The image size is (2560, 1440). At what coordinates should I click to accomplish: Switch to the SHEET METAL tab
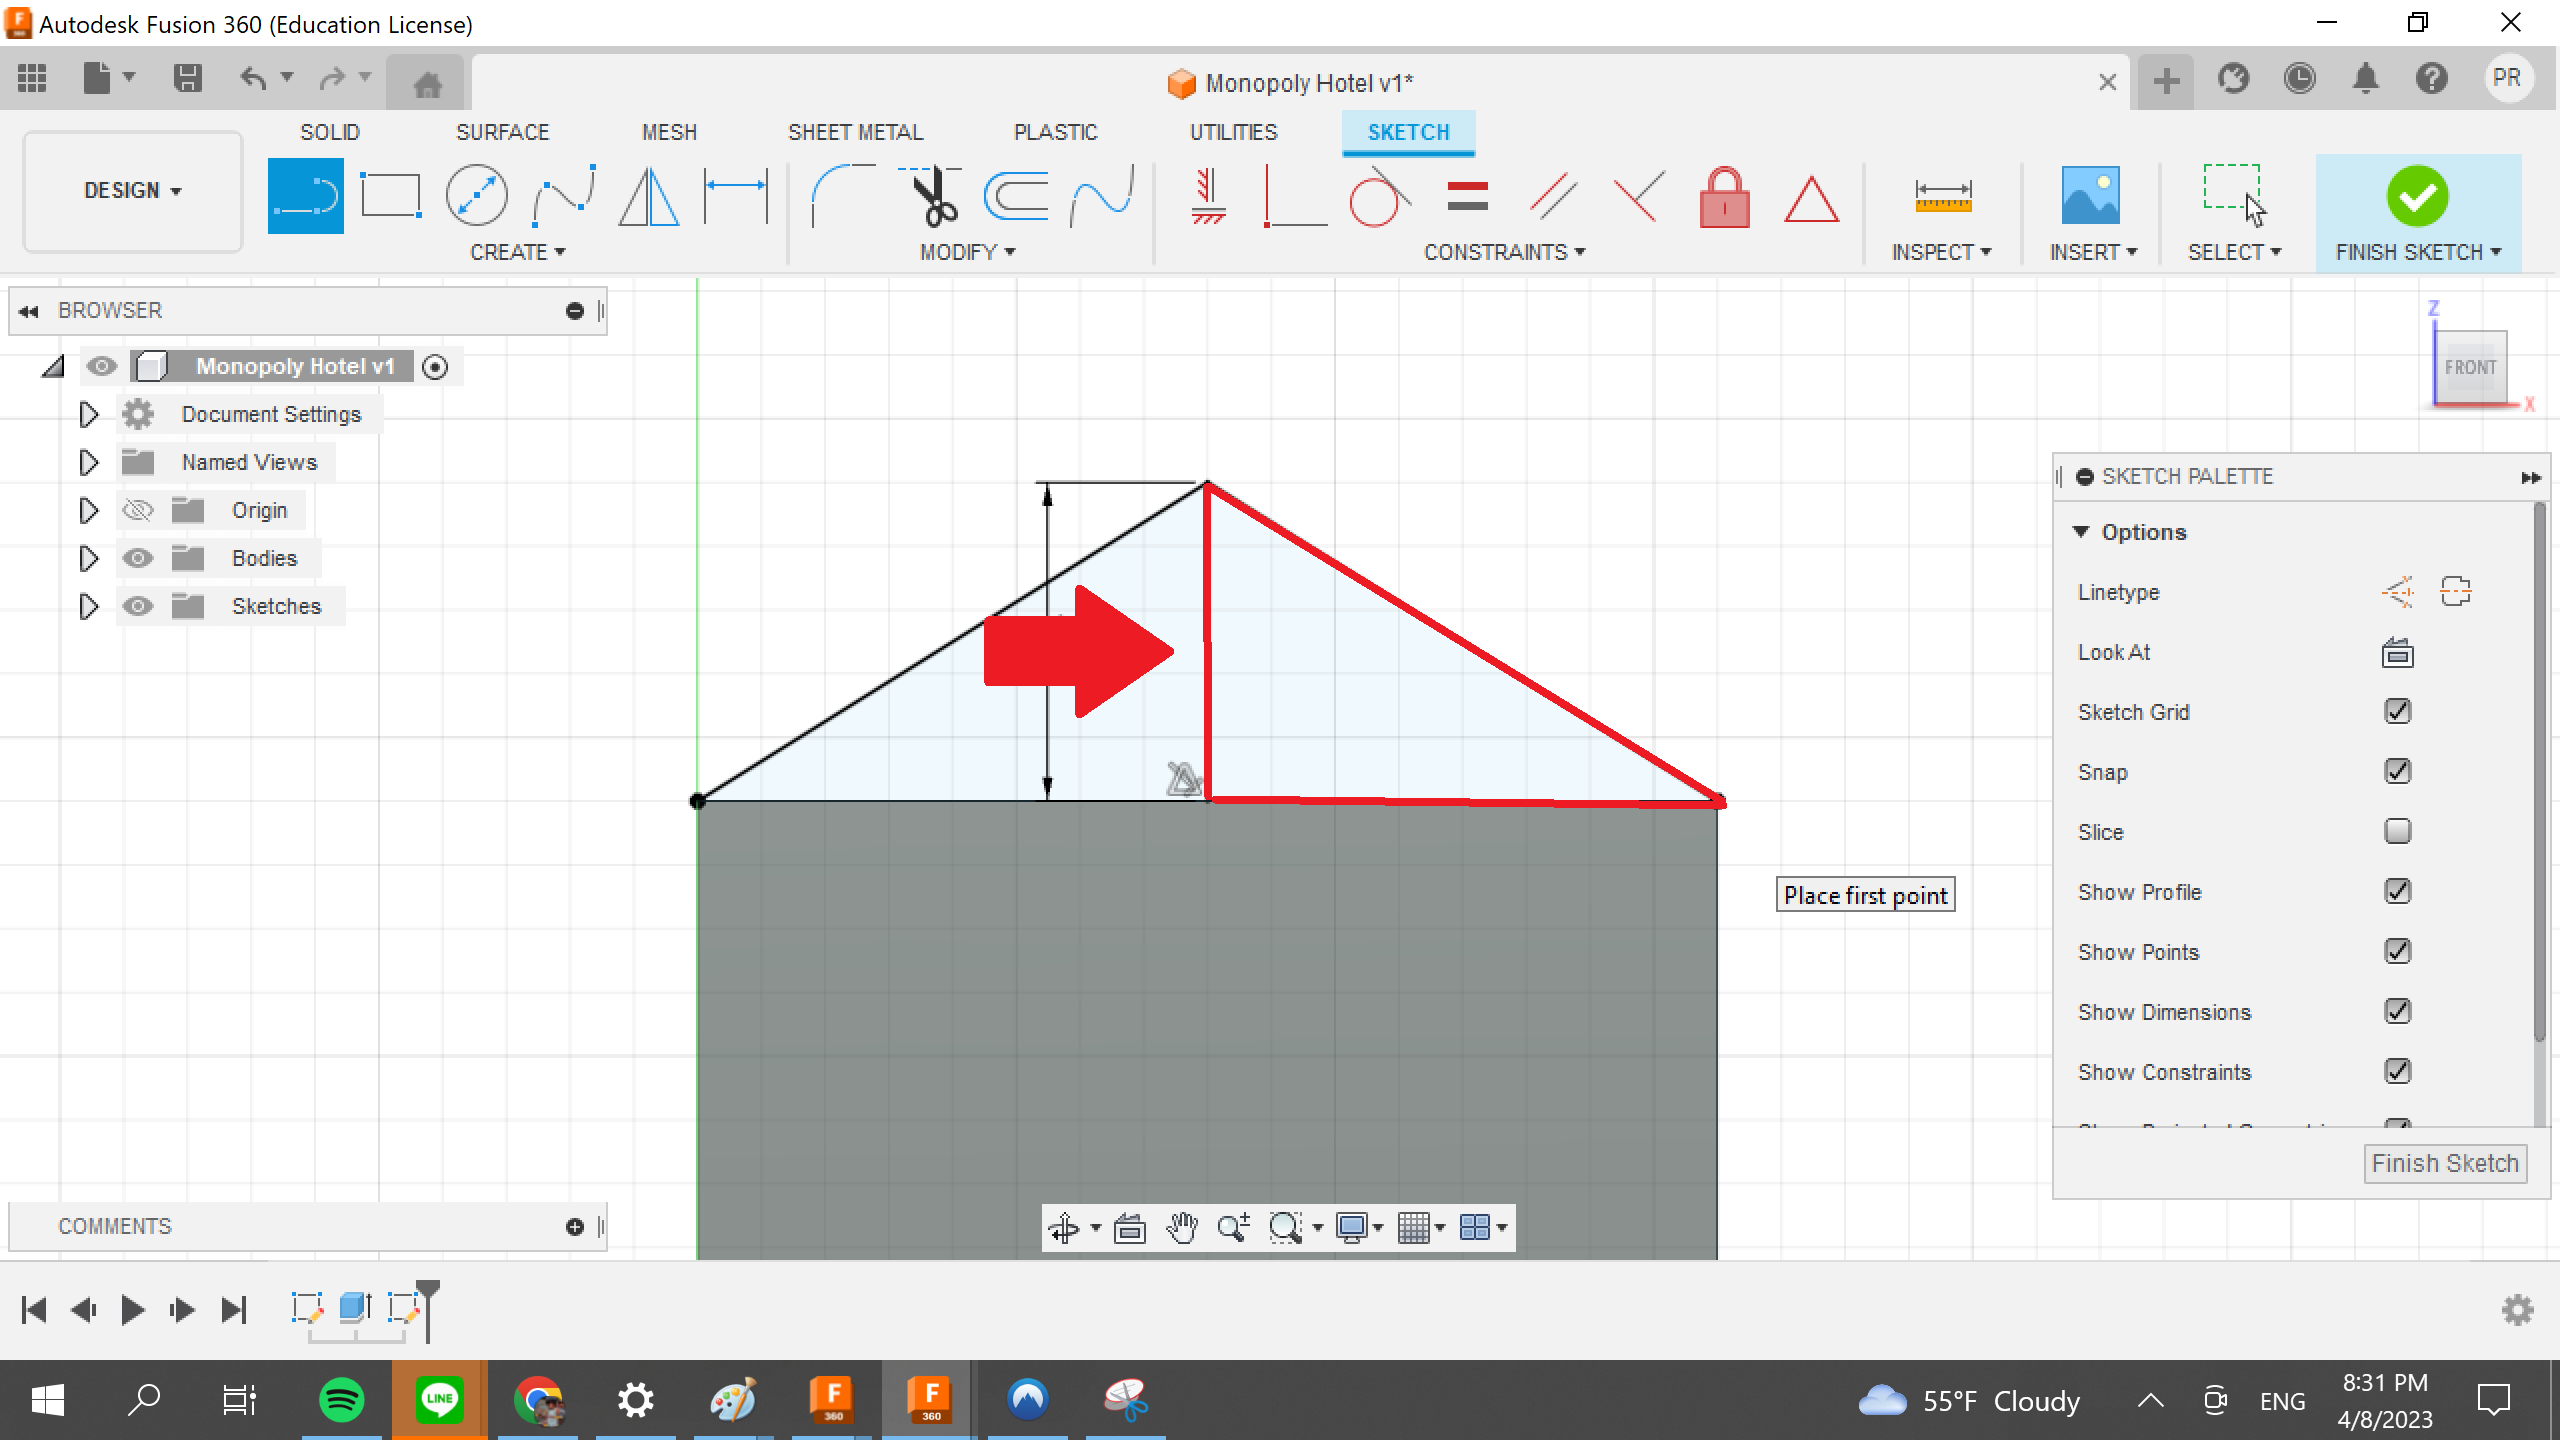click(x=855, y=131)
